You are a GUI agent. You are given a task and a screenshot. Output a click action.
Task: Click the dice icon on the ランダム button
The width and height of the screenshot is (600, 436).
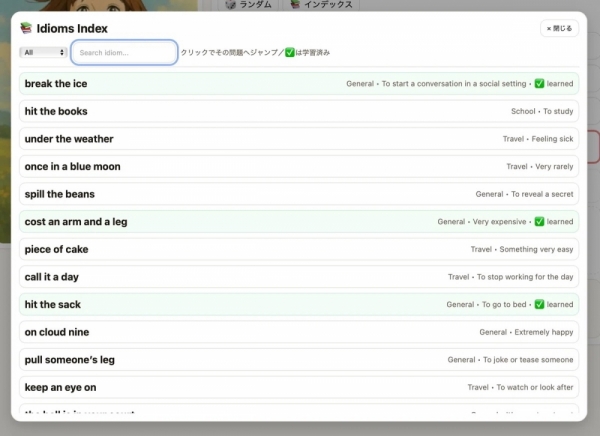point(230,4)
